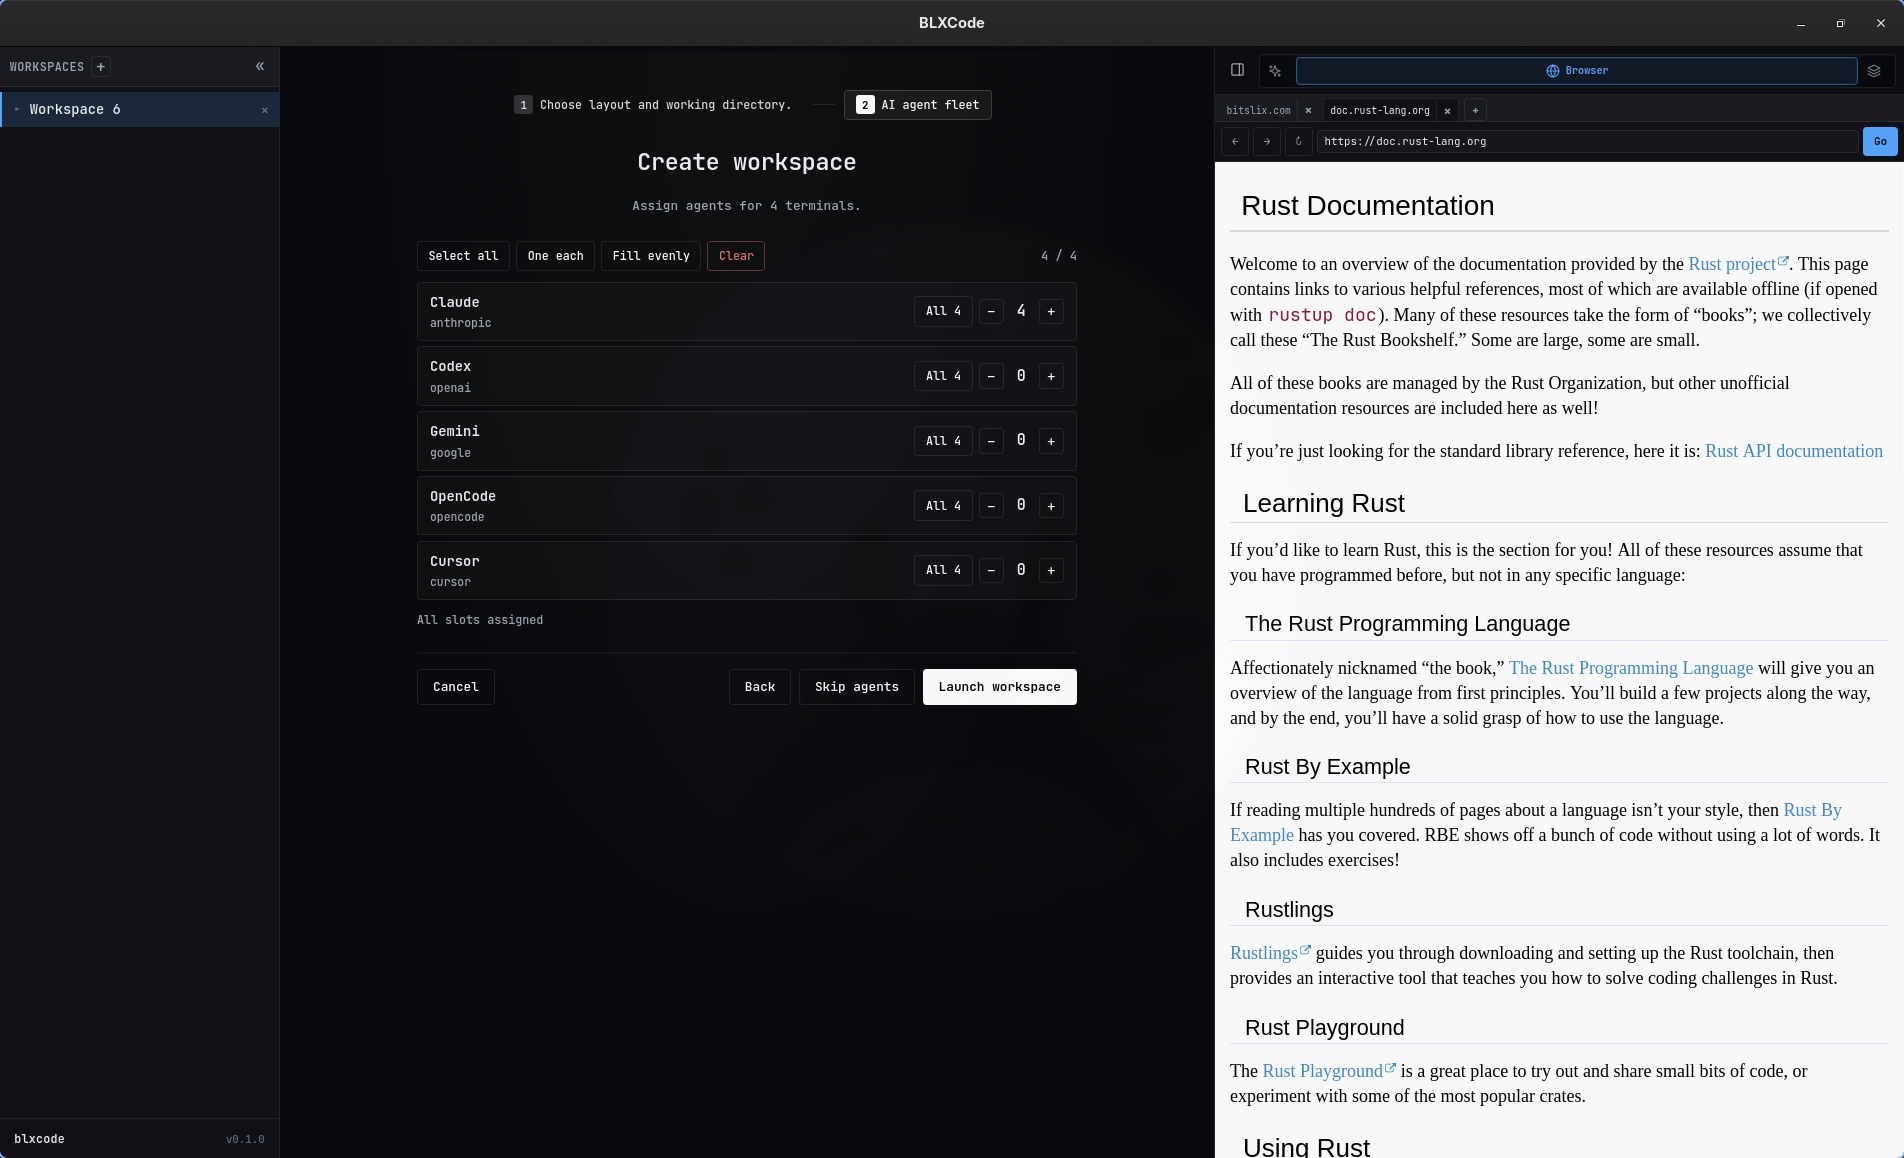The height and width of the screenshot is (1158, 1904).
Task: Increase OpenCode agent count
Action: coord(1051,506)
